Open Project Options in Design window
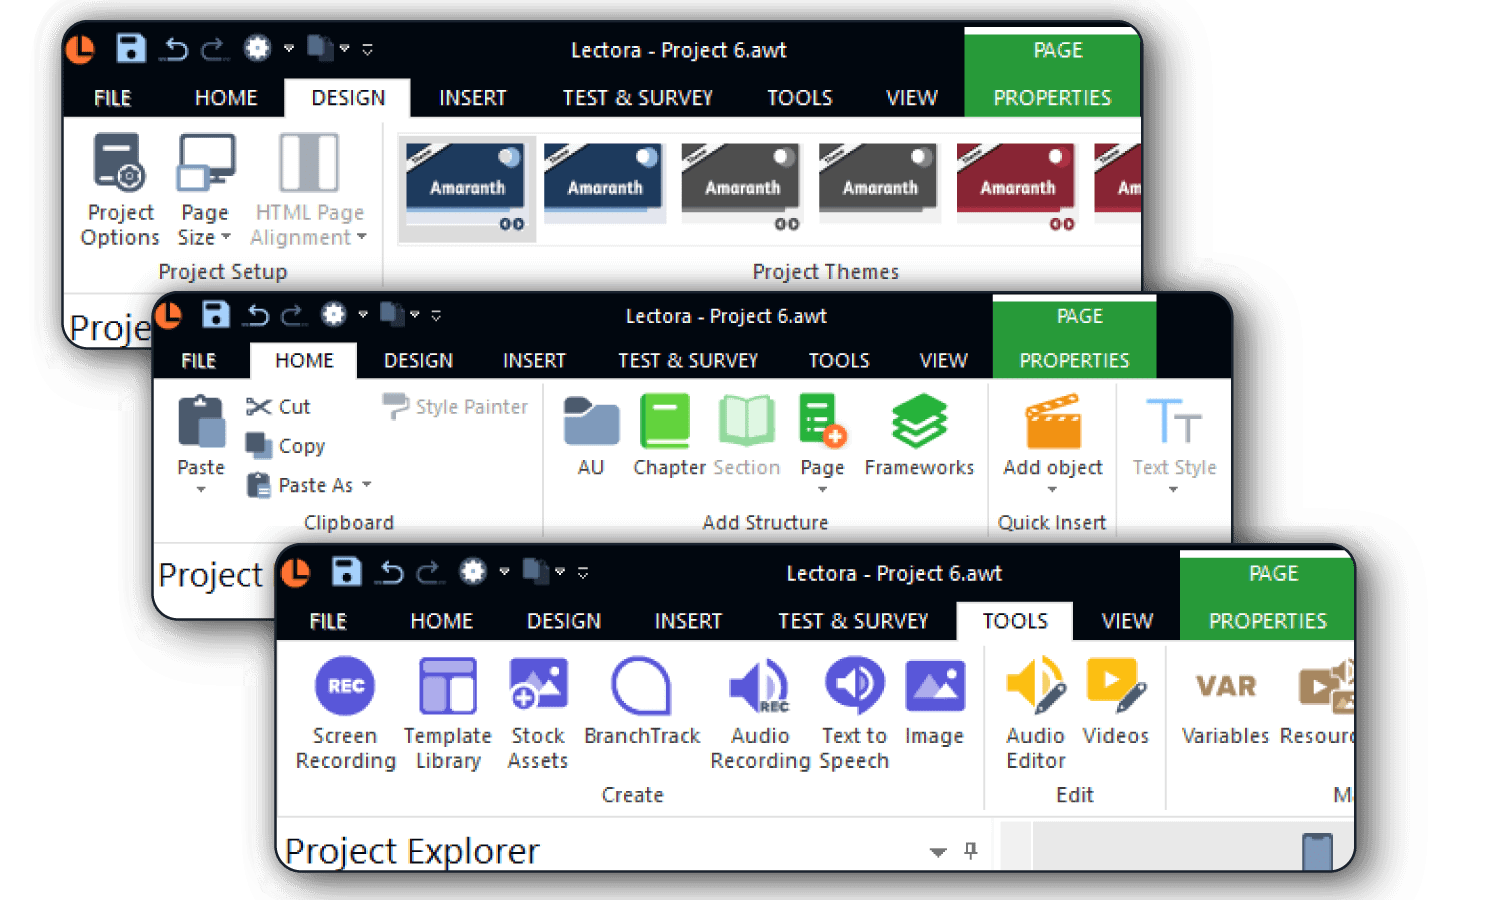Image resolution: width=1500 pixels, height=900 pixels. click(x=120, y=190)
